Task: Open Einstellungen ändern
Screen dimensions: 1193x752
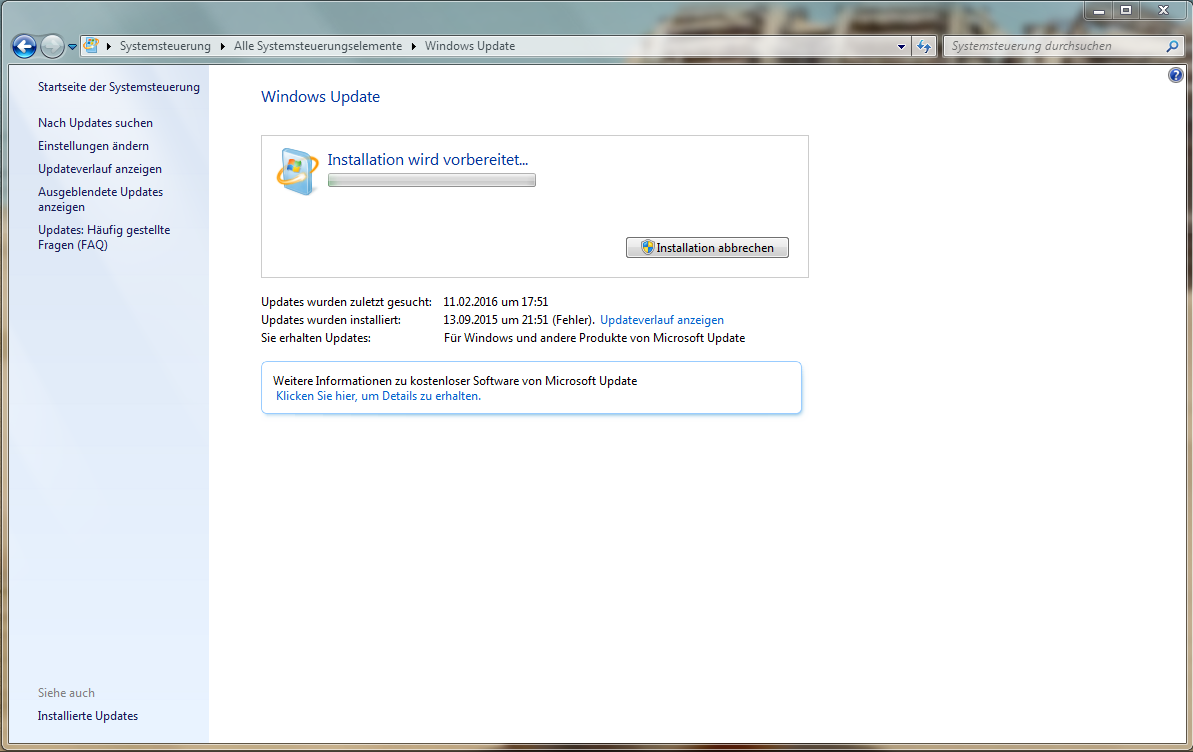Action: coord(94,145)
